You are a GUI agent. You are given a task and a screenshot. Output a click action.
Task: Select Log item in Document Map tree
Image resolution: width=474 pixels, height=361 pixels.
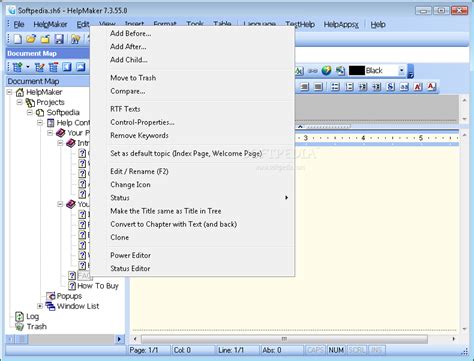tap(32, 316)
